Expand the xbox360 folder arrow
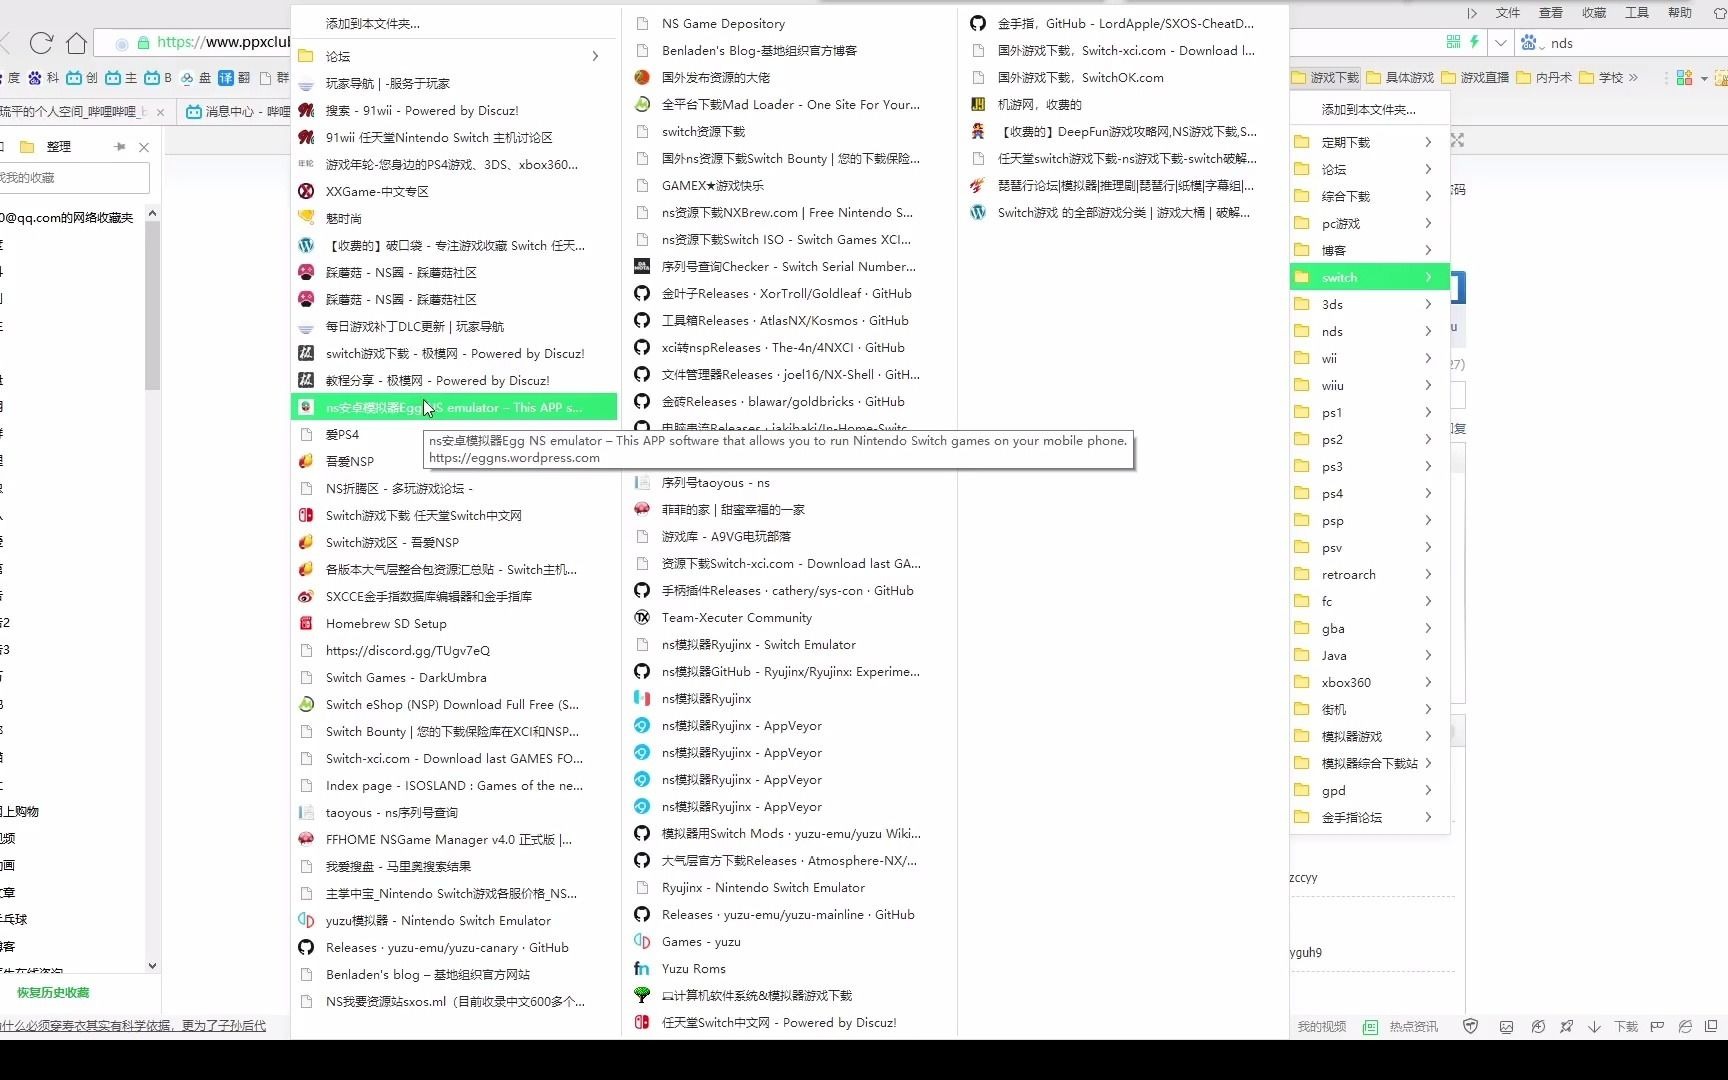Image resolution: width=1728 pixels, height=1080 pixels. pos(1428,682)
